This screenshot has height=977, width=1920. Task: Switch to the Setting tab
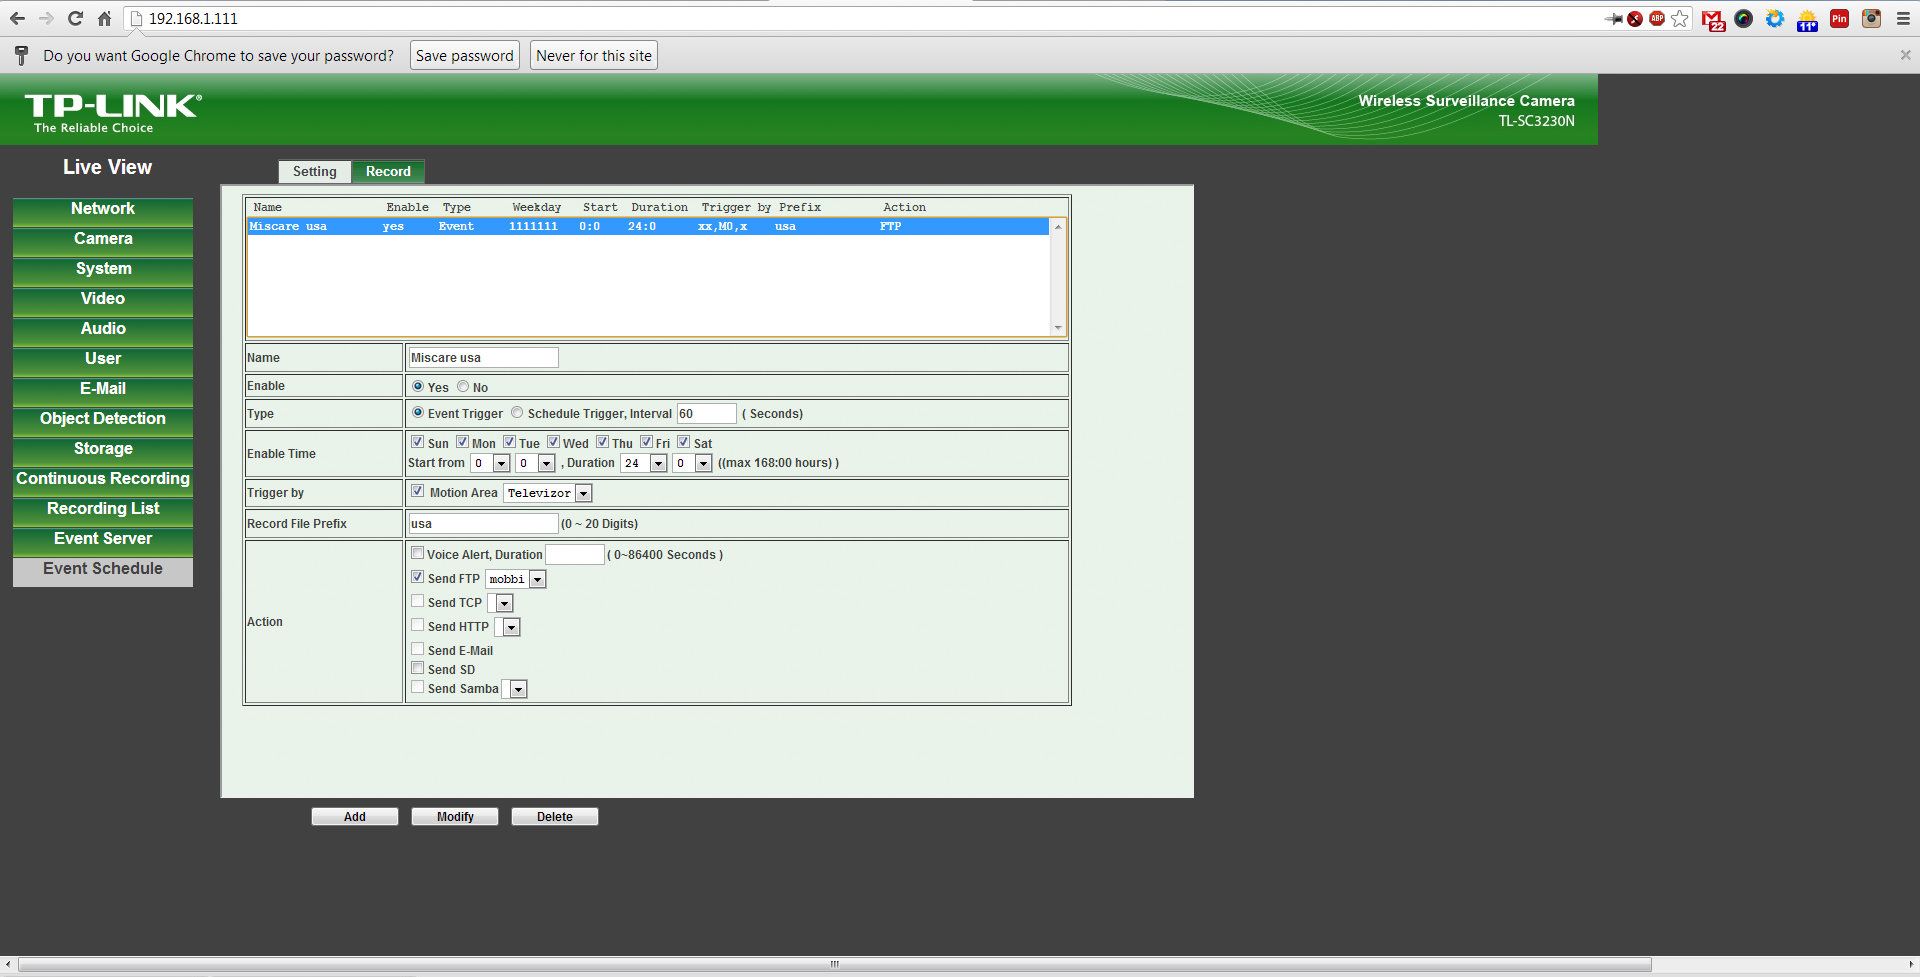[x=314, y=171]
